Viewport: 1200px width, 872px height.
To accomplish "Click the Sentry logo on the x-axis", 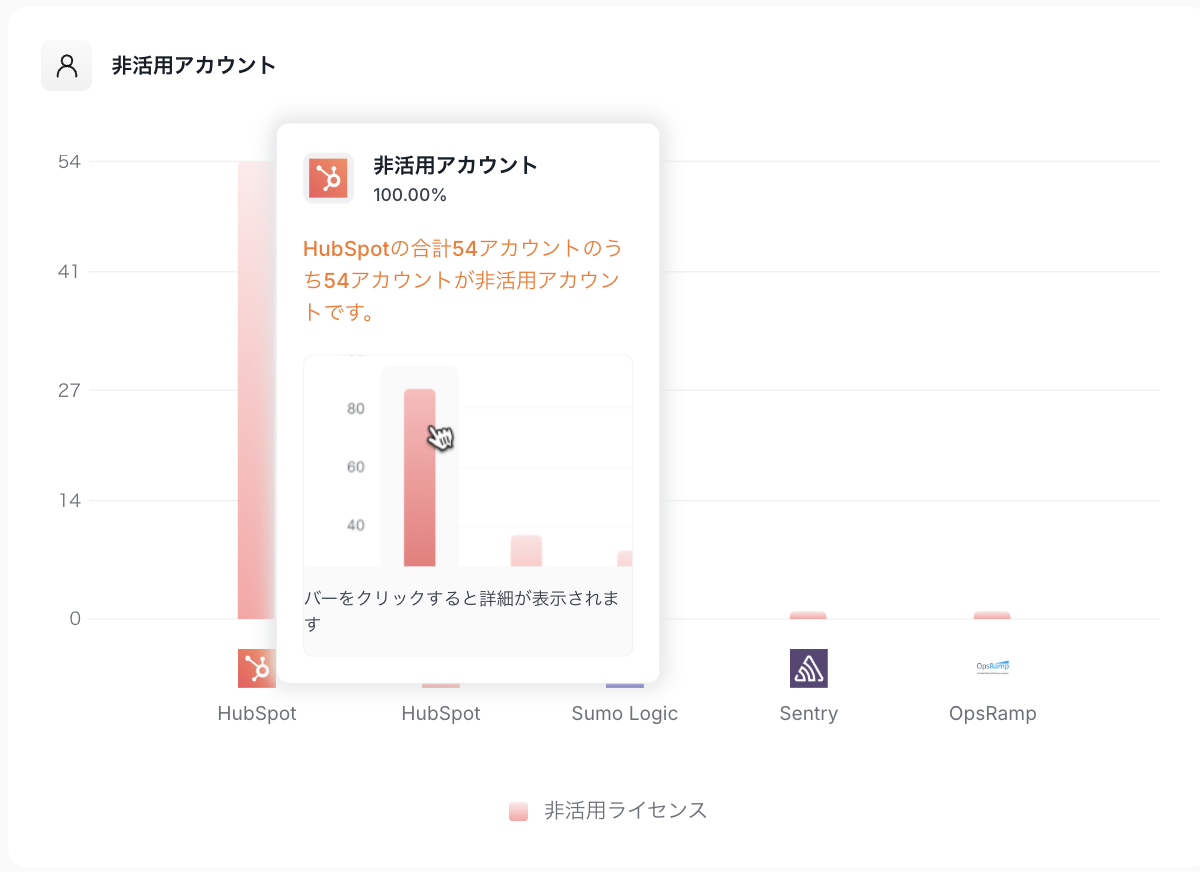I will 808,668.
